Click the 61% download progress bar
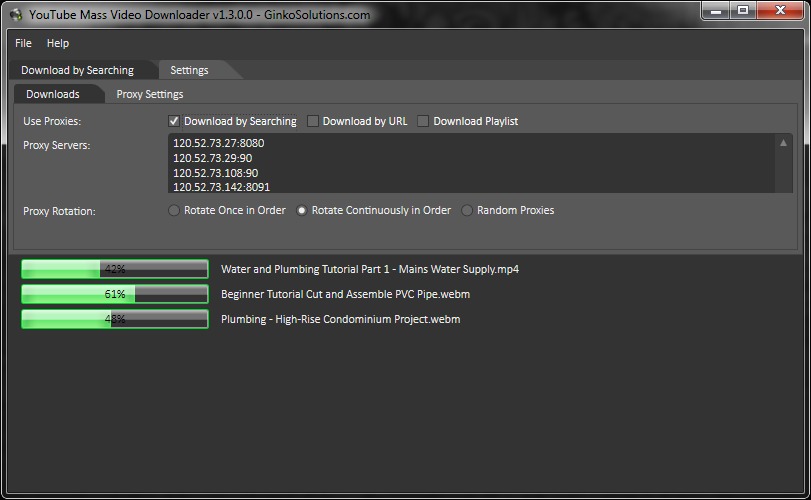 tap(115, 294)
